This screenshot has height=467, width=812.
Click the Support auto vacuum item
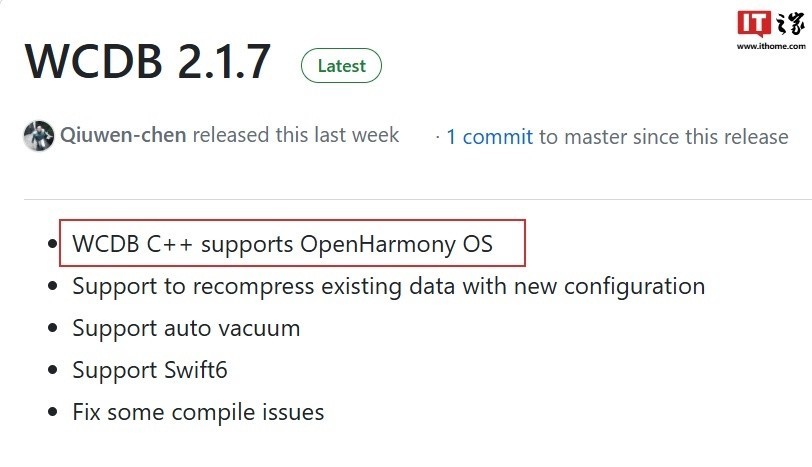[x=186, y=328]
